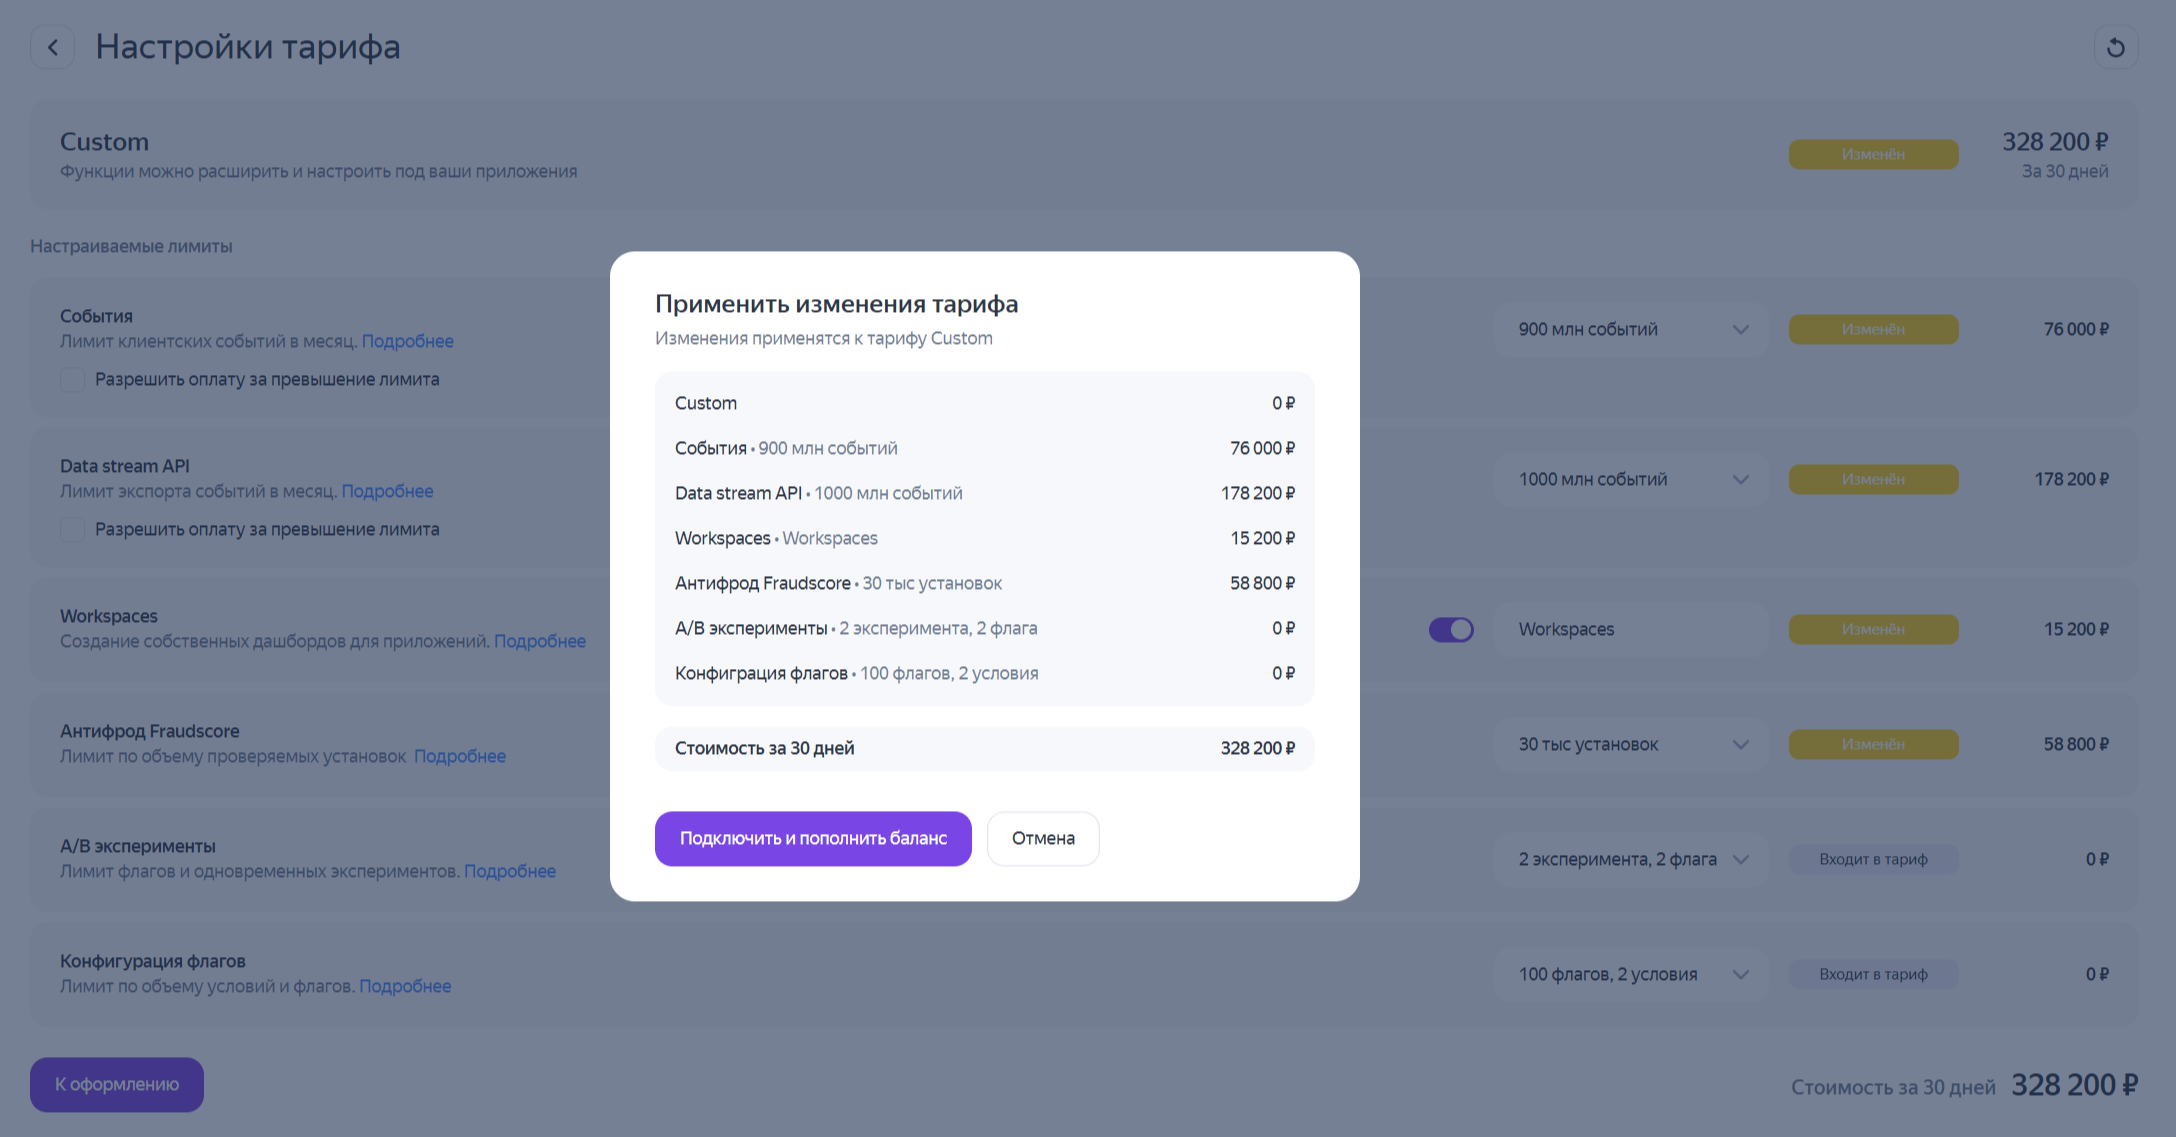
Task: Enable overage payment checkbox for Data stream API
Action: pos(72,530)
